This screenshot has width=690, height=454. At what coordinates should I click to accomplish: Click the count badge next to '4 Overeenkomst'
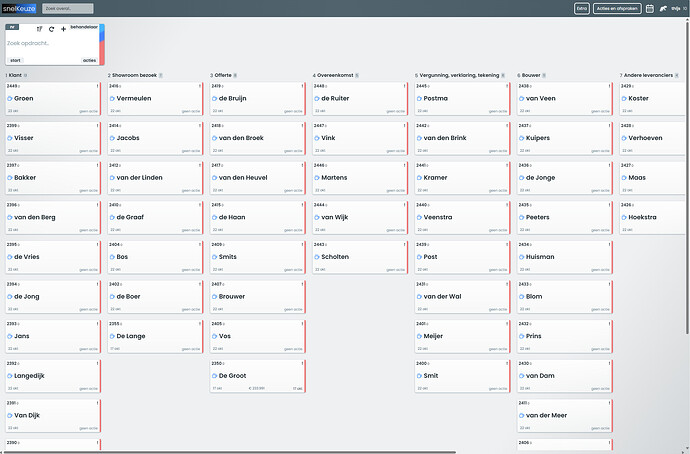click(357, 75)
